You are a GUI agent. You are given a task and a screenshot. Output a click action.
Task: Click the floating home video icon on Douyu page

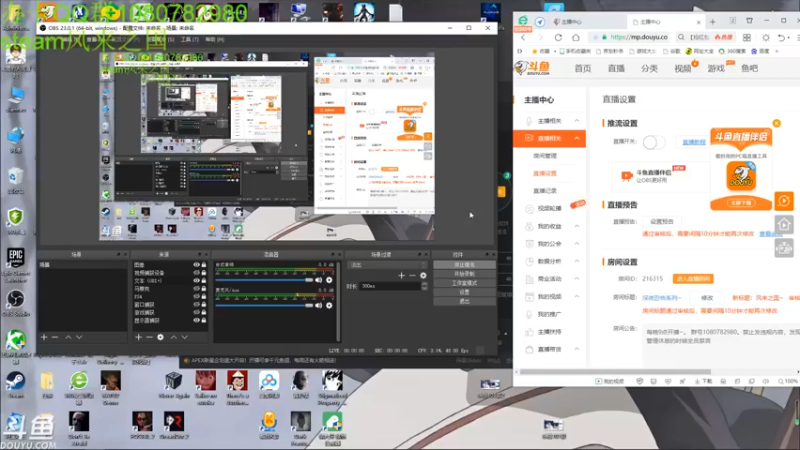784,224
